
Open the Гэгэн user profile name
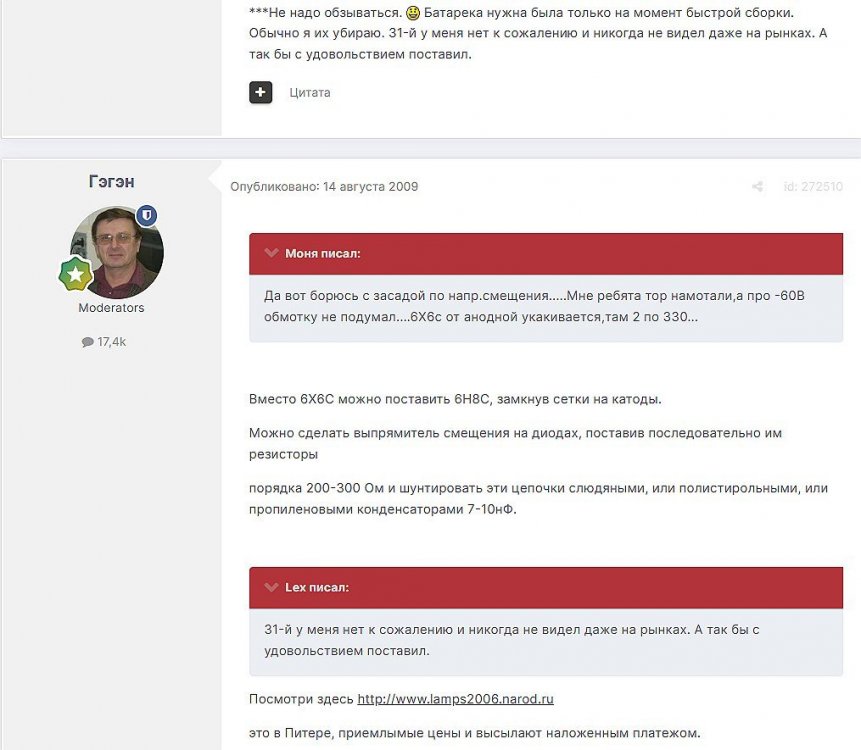[x=111, y=181]
